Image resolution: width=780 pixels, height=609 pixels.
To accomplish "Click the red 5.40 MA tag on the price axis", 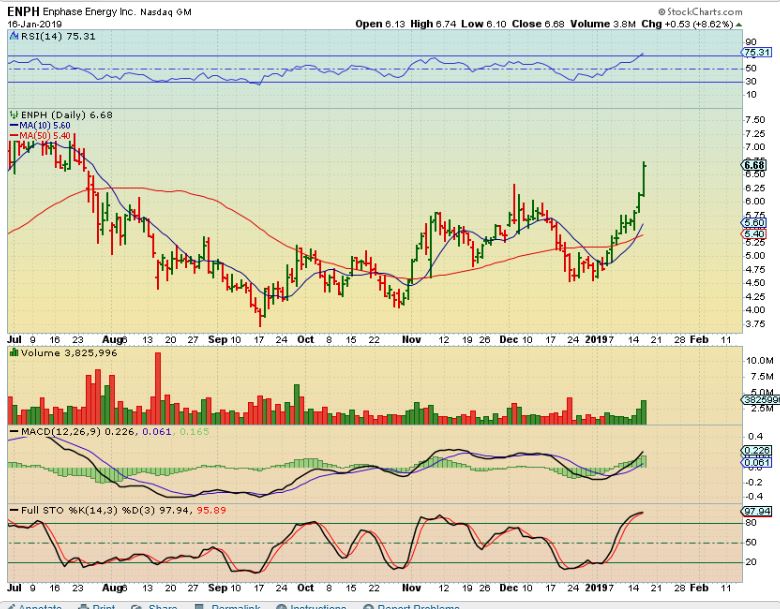I will (x=755, y=234).
